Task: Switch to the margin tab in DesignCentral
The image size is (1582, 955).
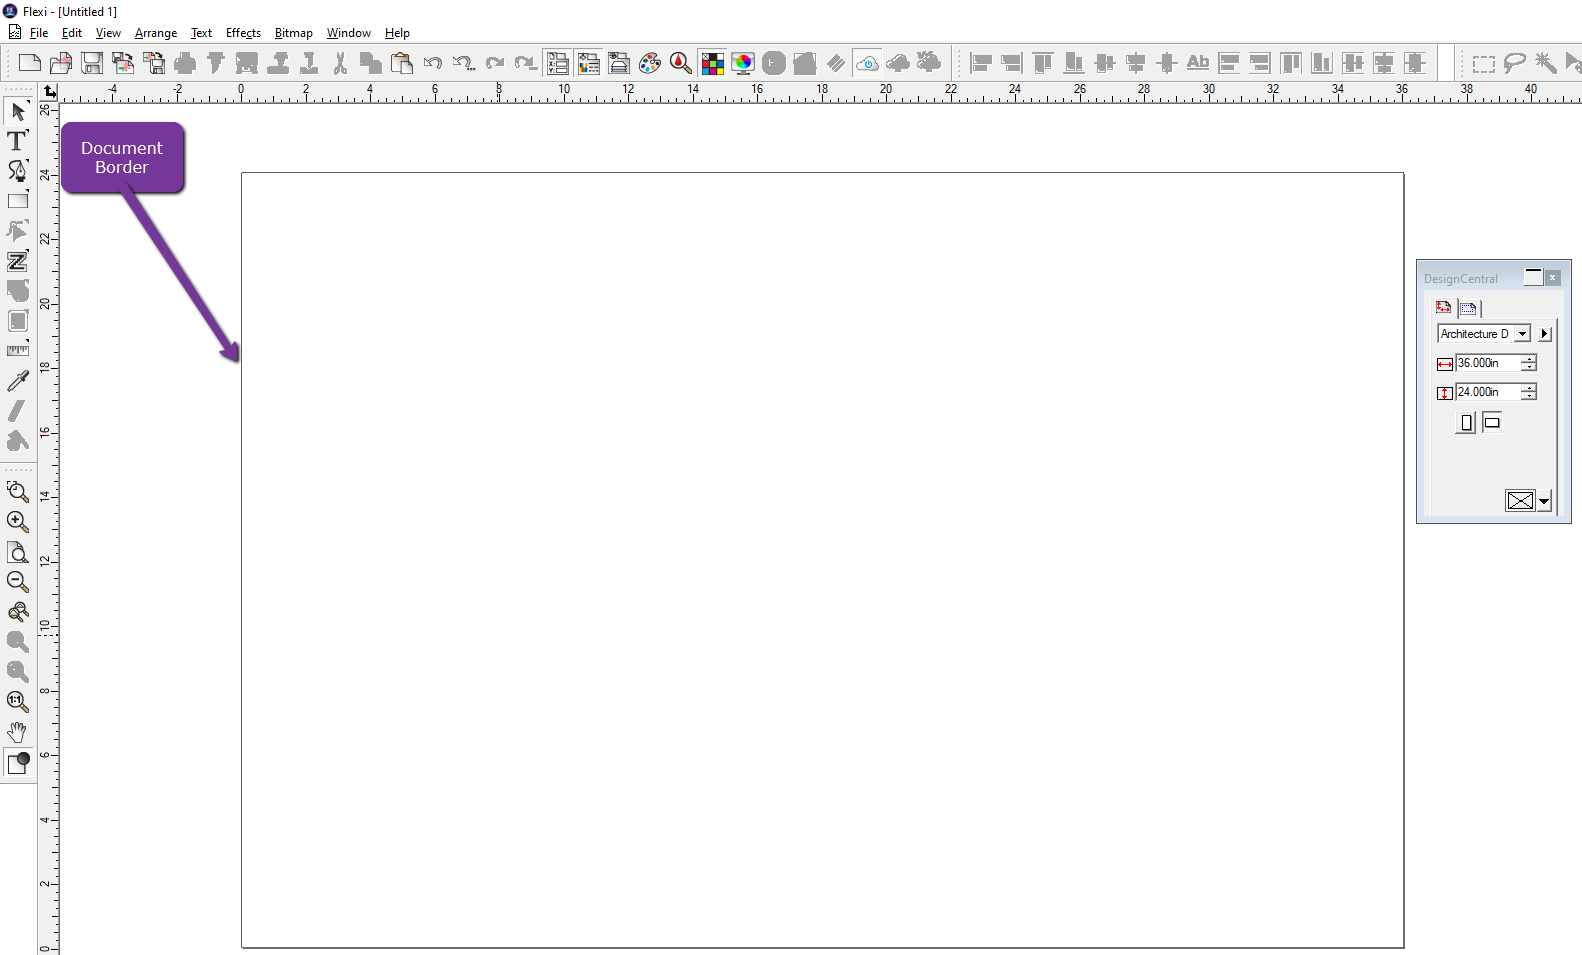Action: point(1468,308)
